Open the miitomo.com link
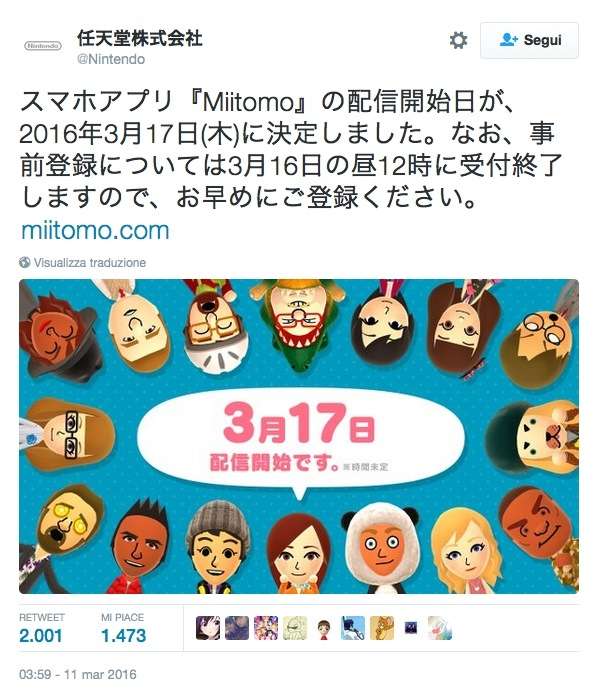The image size is (607, 693). pos(95,231)
